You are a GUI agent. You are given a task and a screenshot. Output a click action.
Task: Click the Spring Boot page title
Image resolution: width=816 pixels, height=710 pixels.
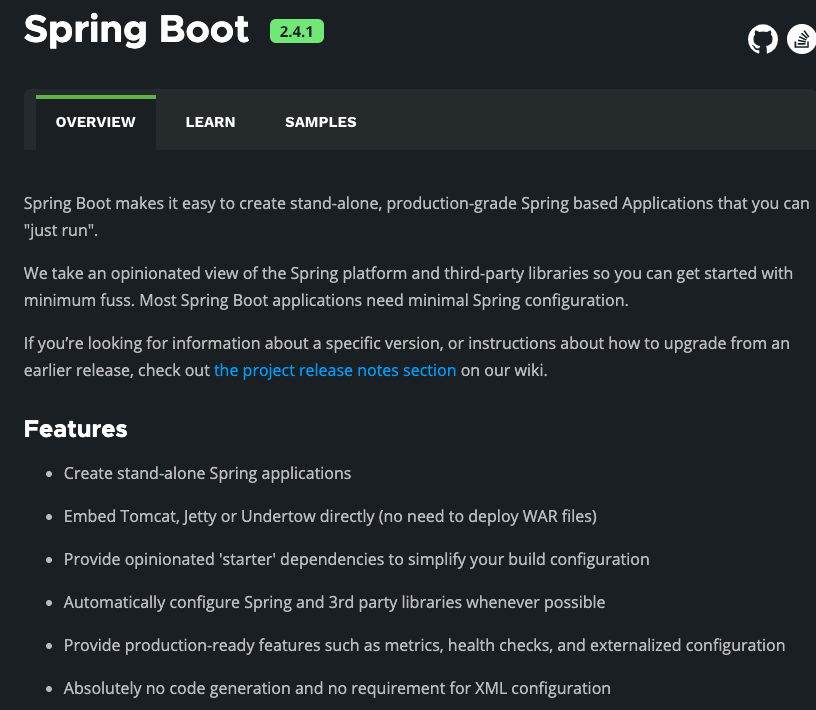pyautogui.click(x=136, y=30)
